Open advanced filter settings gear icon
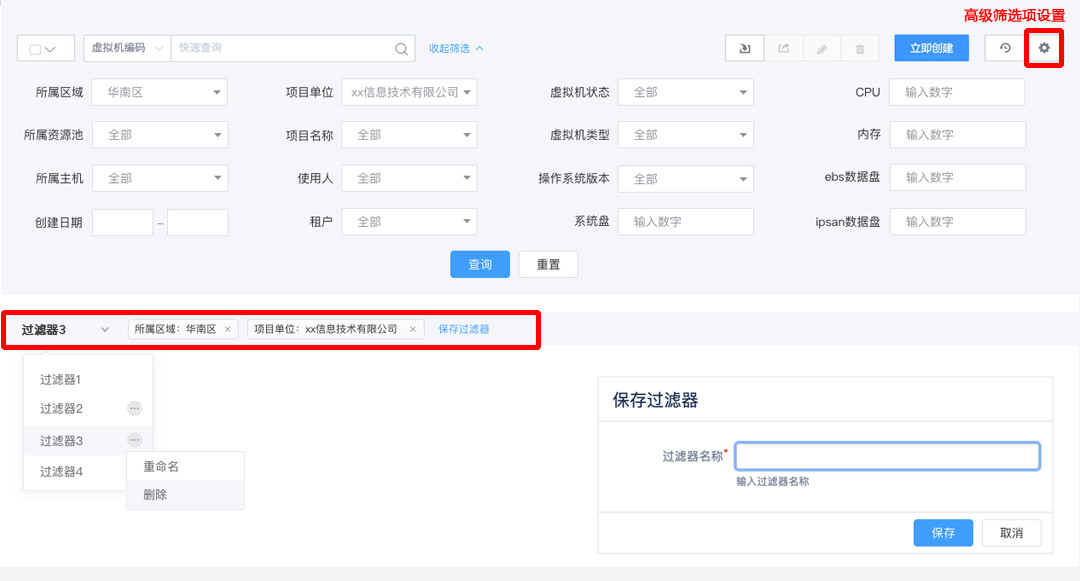Screen dimensions: 1080x581 [x=1044, y=48]
